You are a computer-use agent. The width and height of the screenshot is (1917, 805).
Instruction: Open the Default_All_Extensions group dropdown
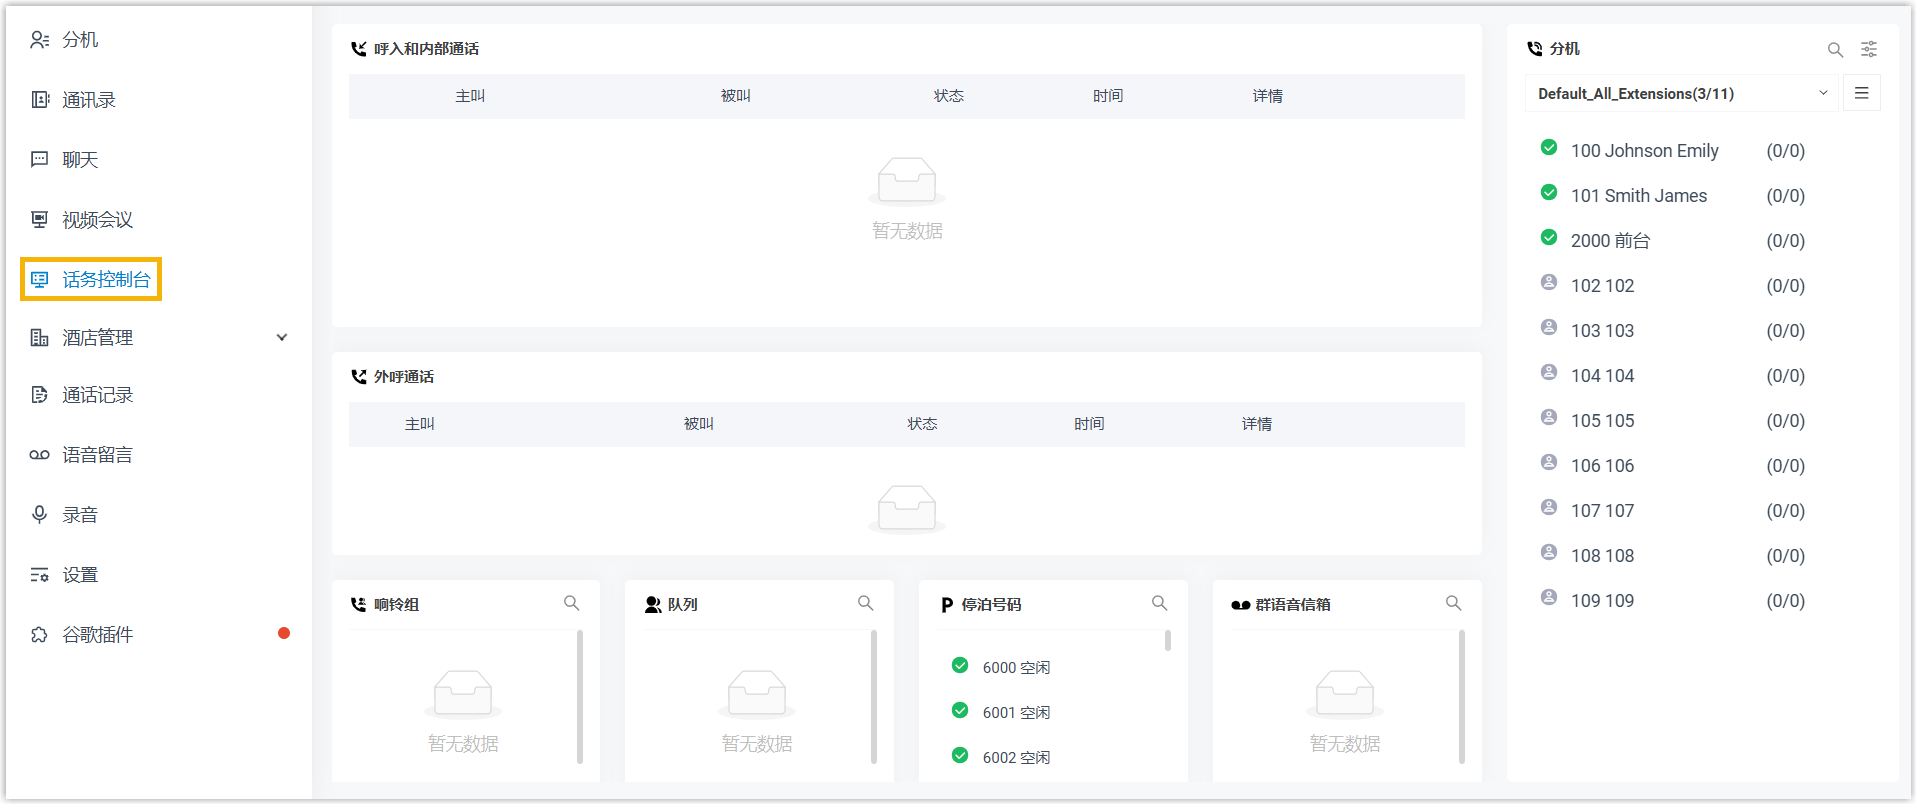1680,94
